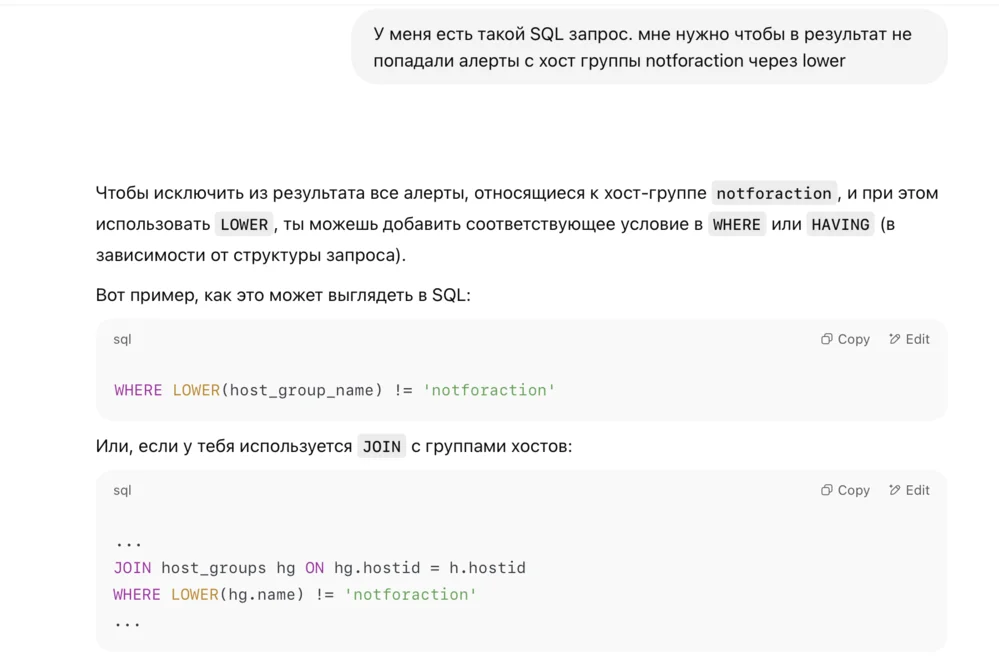Click the inline JOIN code tag
Viewport: 999px width, 663px height.
[x=381, y=446]
